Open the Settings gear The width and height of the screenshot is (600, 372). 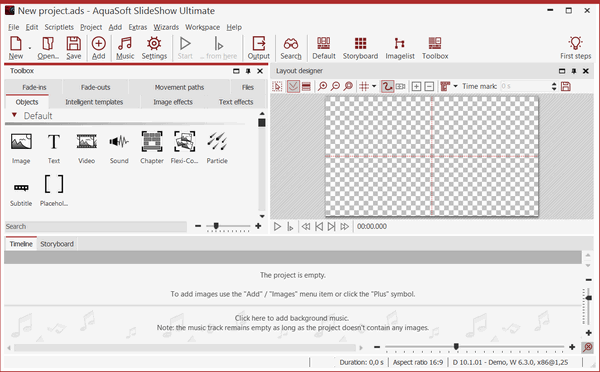(x=154, y=48)
